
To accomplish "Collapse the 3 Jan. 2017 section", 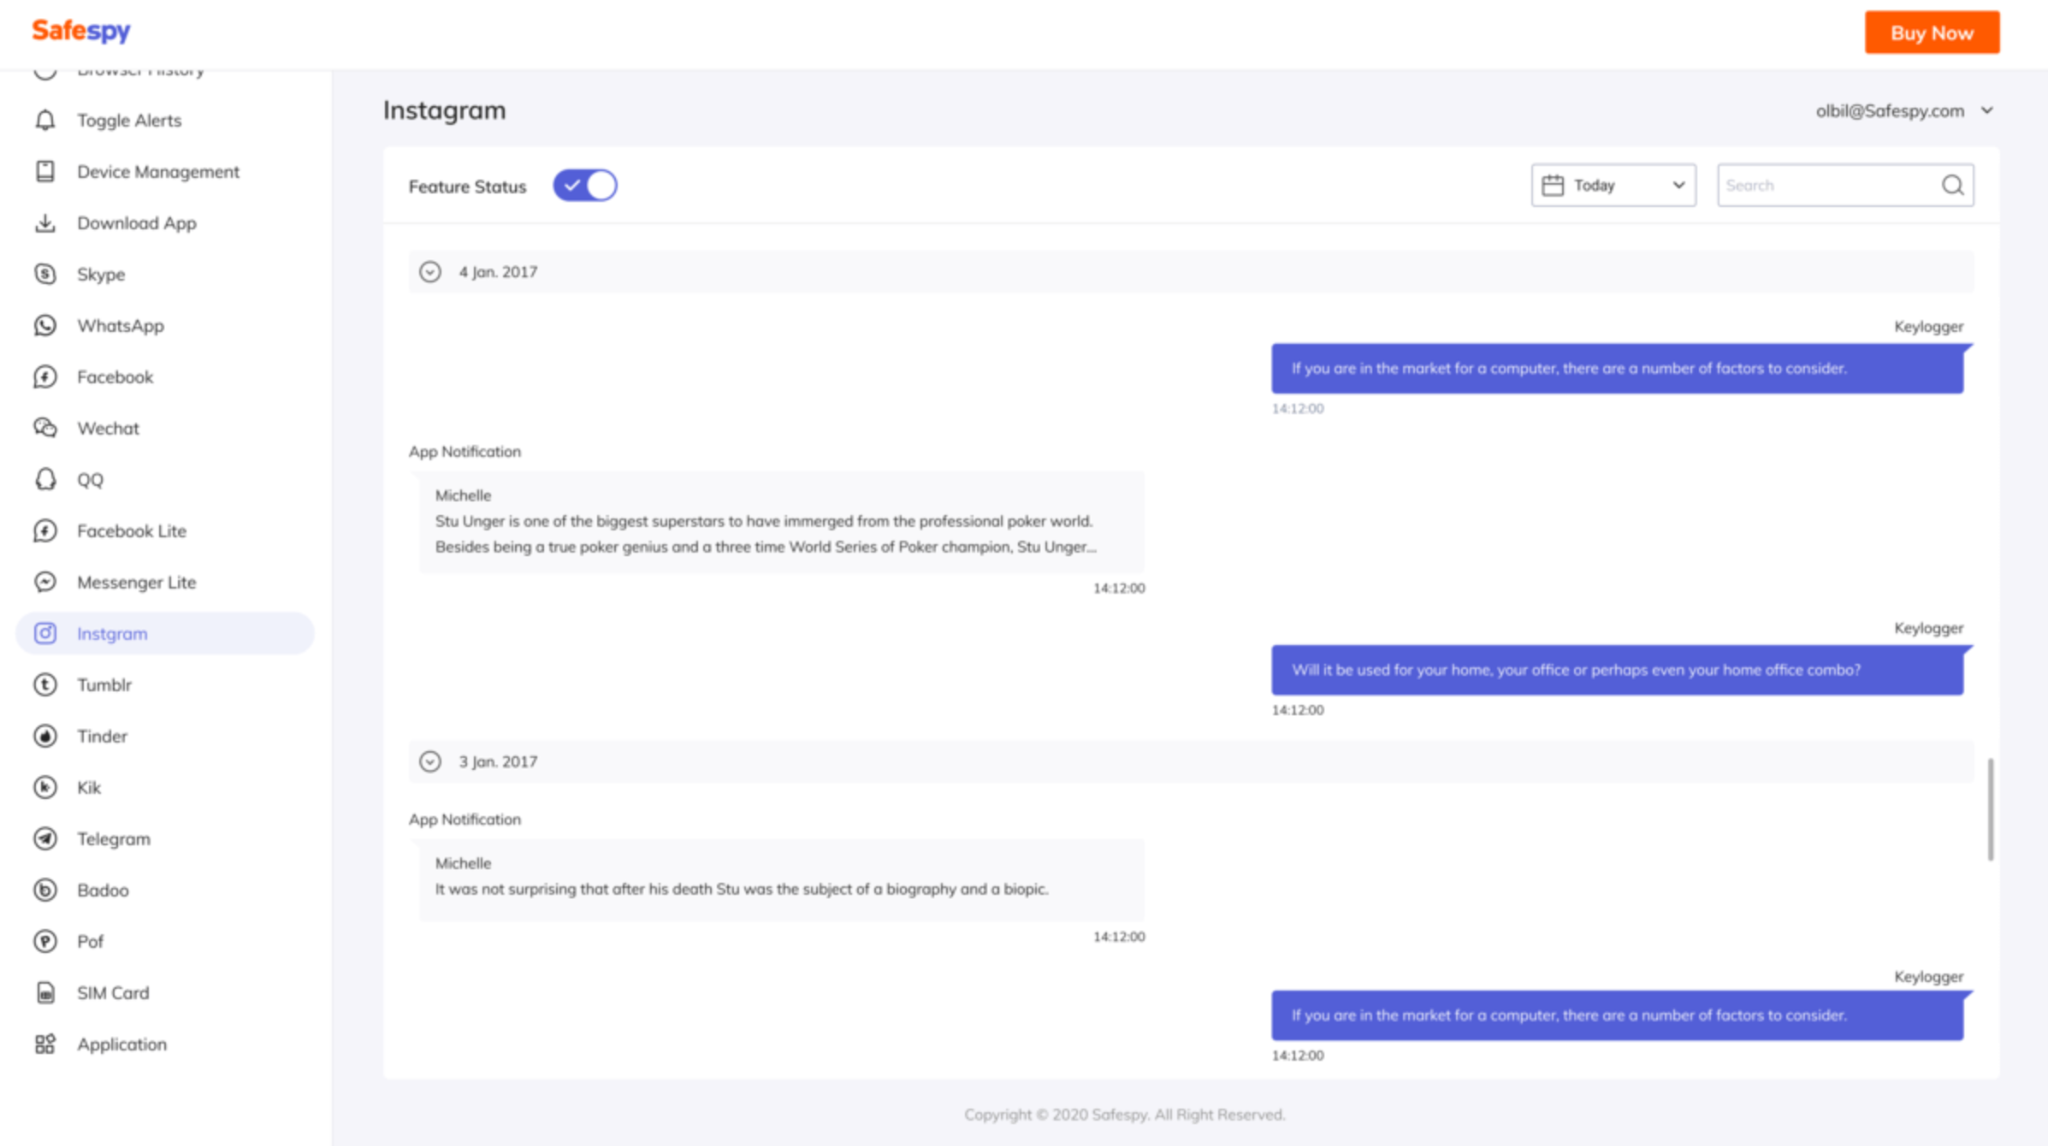I will click(x=430, y=762).
